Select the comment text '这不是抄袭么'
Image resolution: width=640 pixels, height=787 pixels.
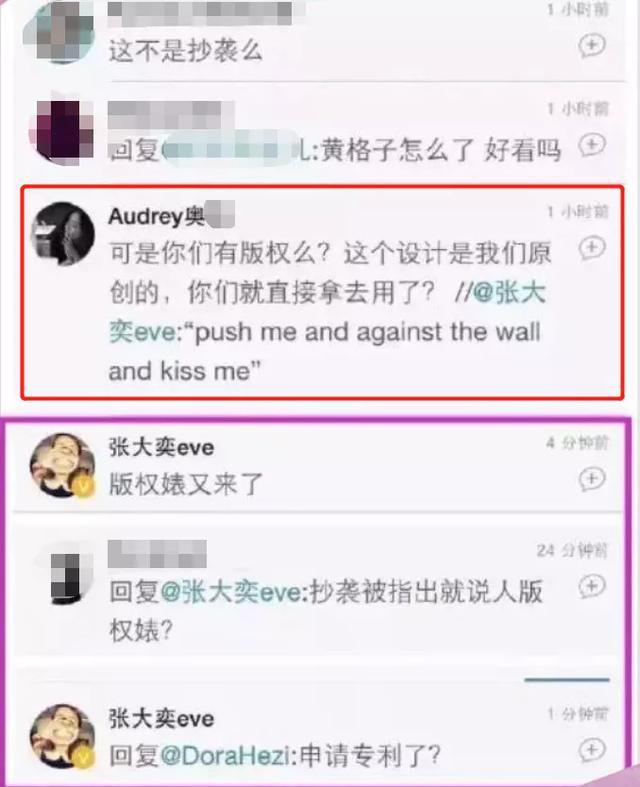pos(186,51)
